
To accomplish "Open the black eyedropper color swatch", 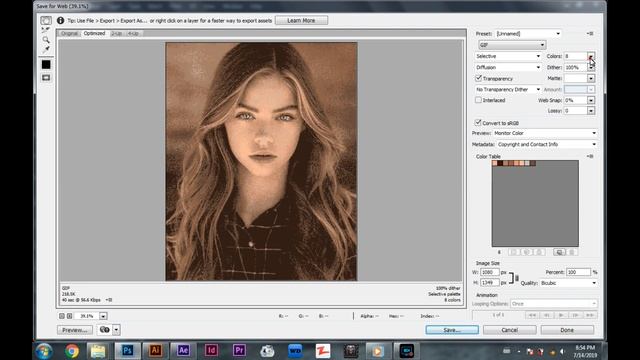I will pos(46,64).
